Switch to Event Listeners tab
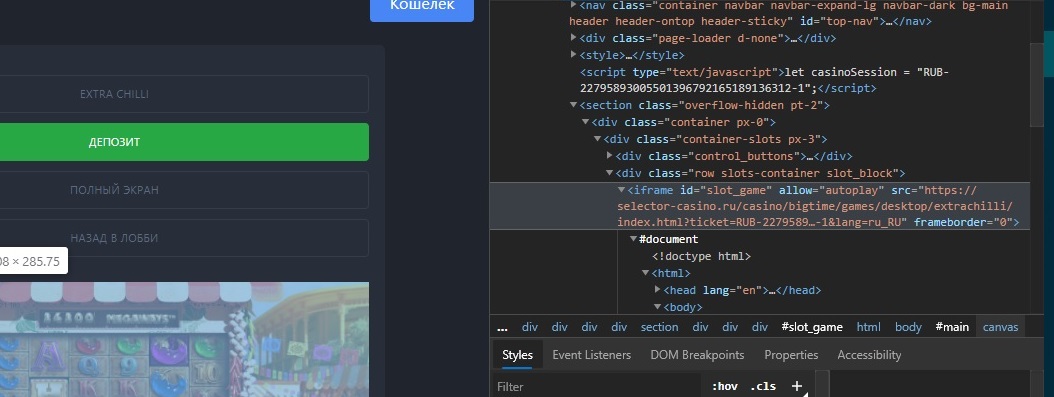The image size is (1054, 397). [x=592, y=355]
